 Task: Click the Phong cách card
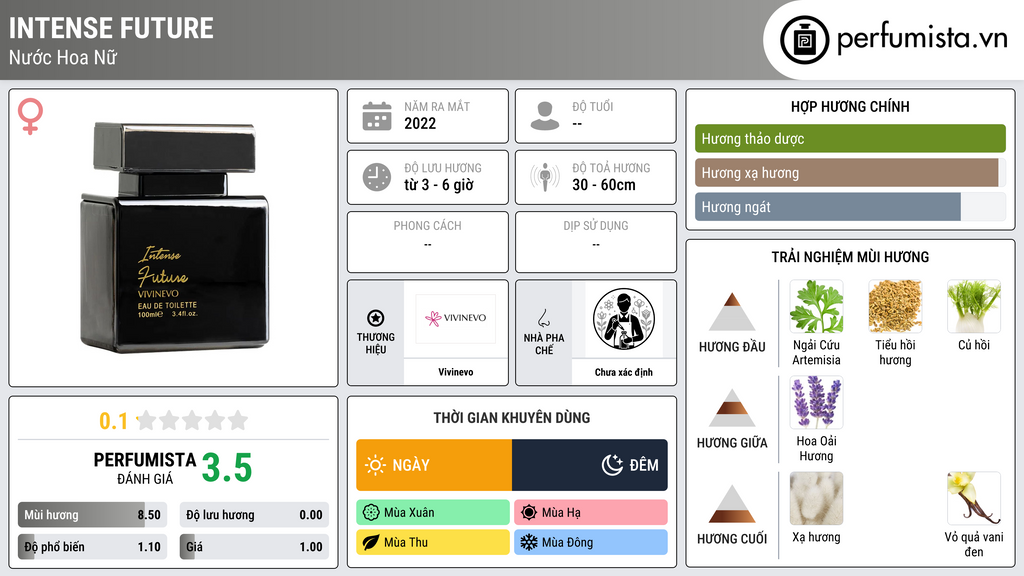coord(428,242)
